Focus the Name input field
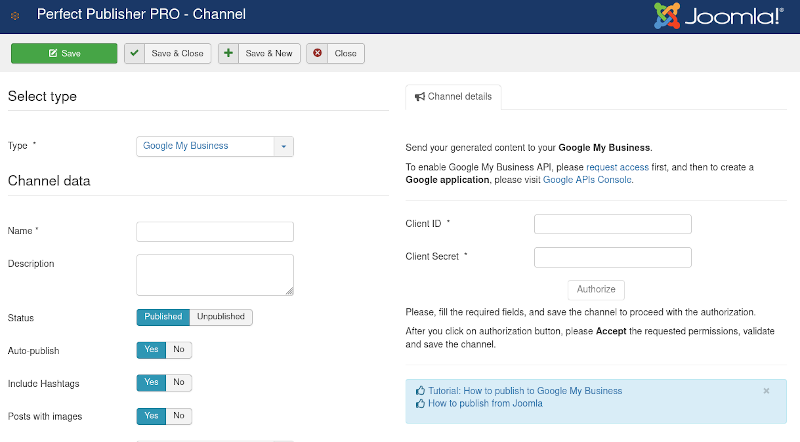The image size is (800, 442). (x=215, y=231)
